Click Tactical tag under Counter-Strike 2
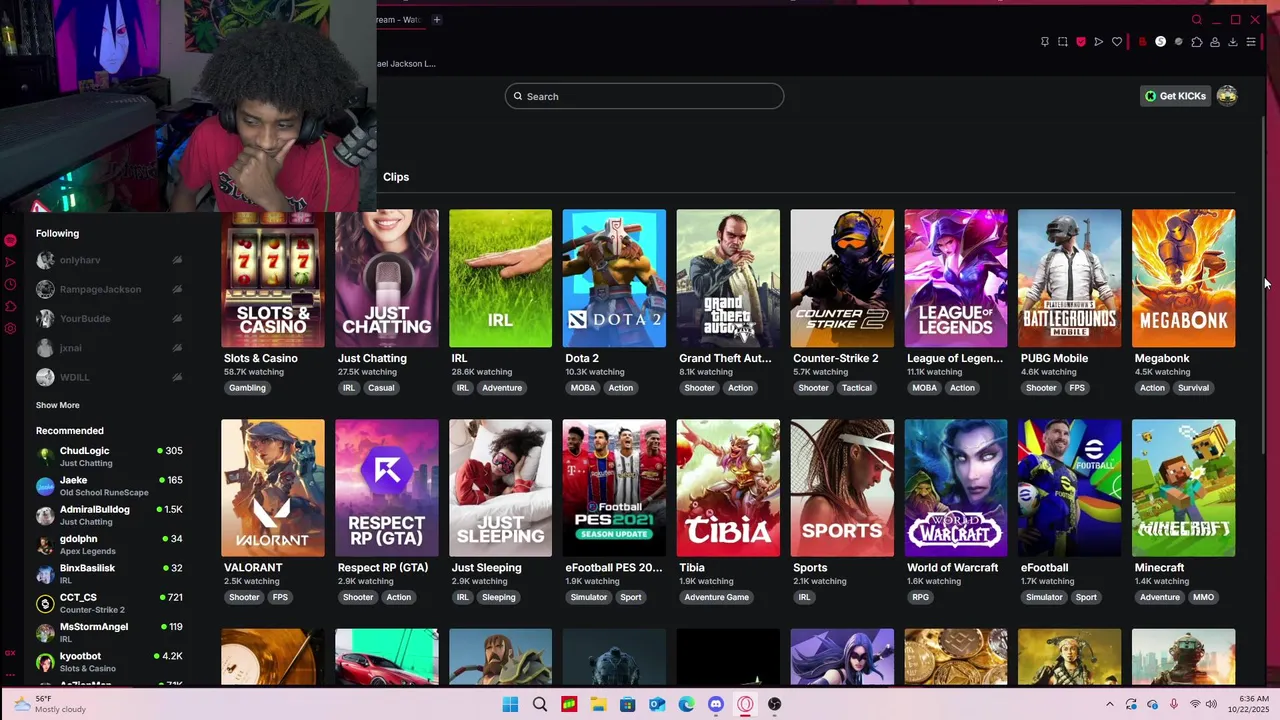The width and height of the screenshot is (1280, 720). coord(857,388)
